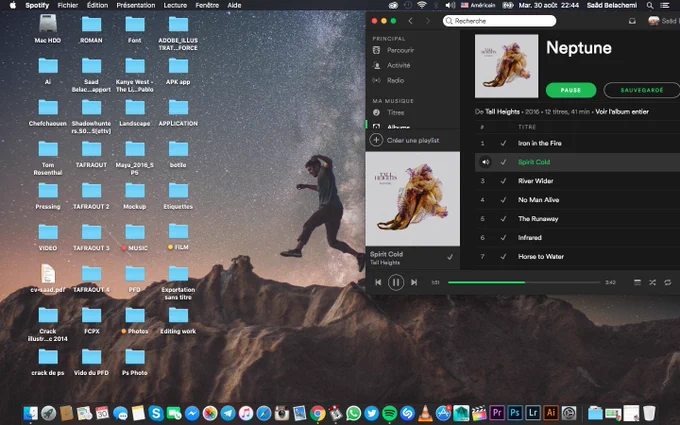Open Spotlight search in the menu bar
The height and width of the screenshot is (425, 680).
coord(650,5)
